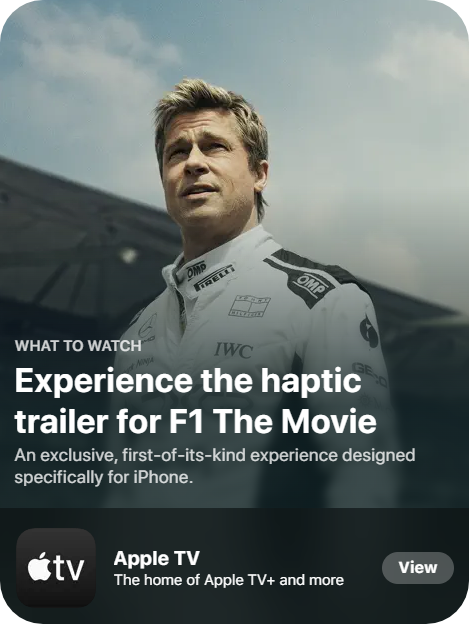Click the Pirelli logo on the collar
The height and width of the screenshot is (624, 469).
214,277
